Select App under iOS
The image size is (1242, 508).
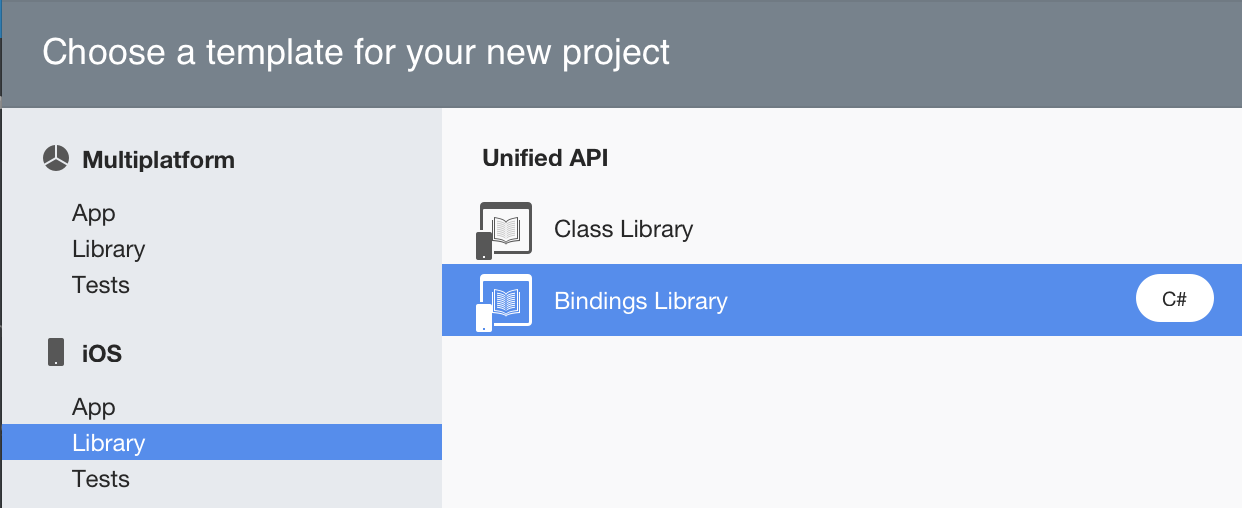(94, 408)
